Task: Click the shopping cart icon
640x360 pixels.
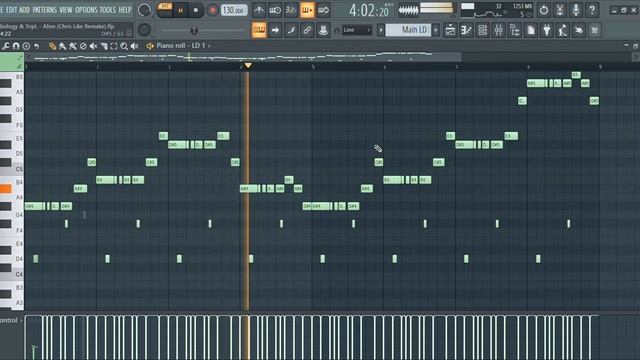Action: coord(595,30)
